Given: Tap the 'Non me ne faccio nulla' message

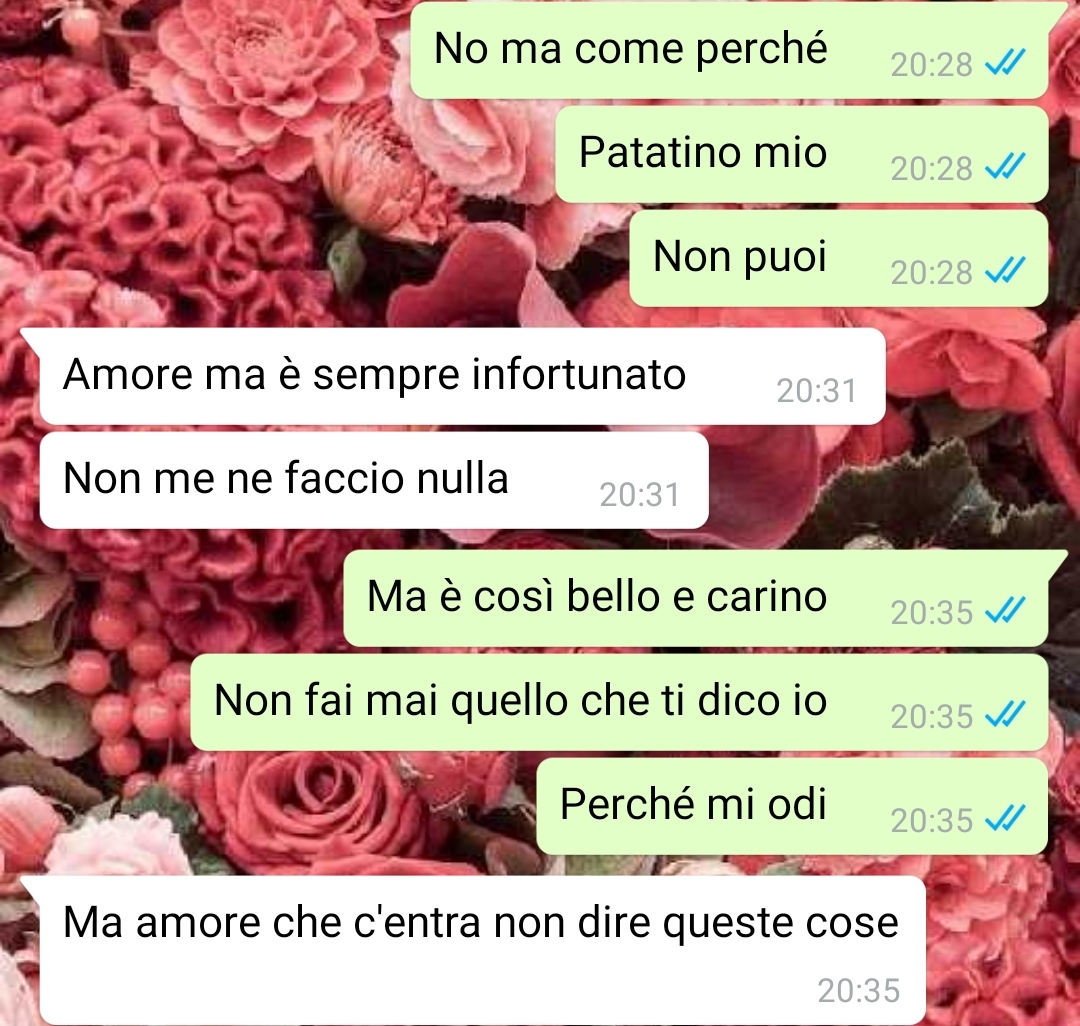Looking at the screenshot, I should click(x=374, y=480).
